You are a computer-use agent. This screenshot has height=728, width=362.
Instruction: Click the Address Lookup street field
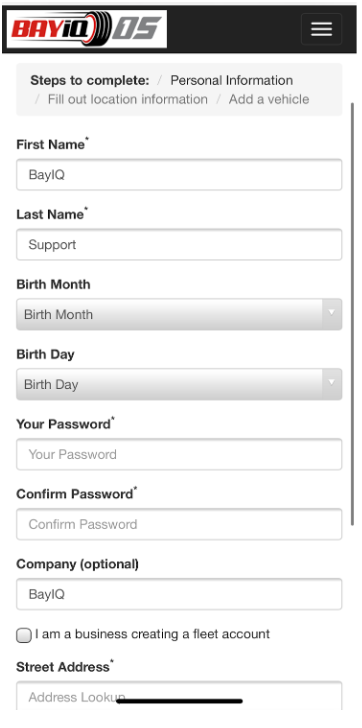point(179,696)
